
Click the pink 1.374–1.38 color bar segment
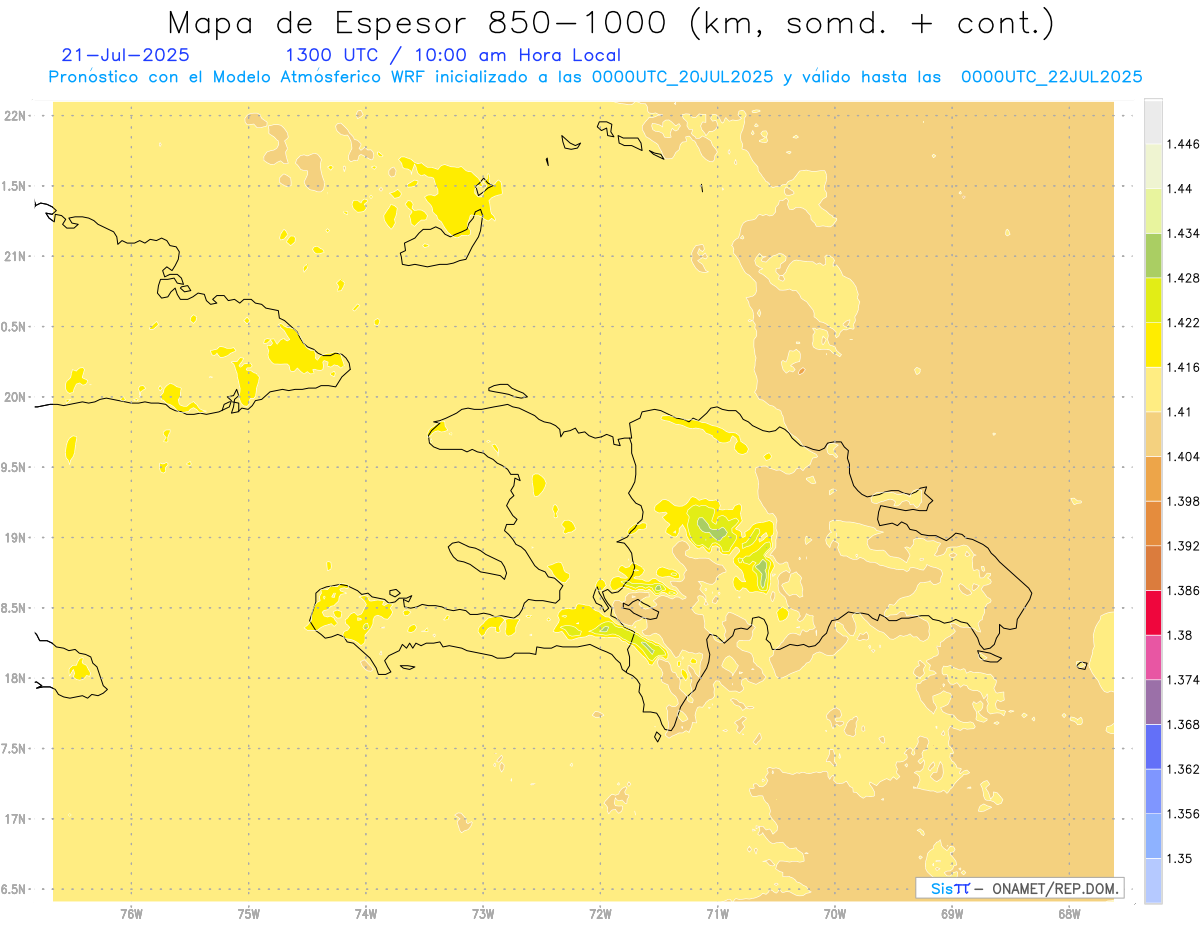click(x=1153, y=657)
